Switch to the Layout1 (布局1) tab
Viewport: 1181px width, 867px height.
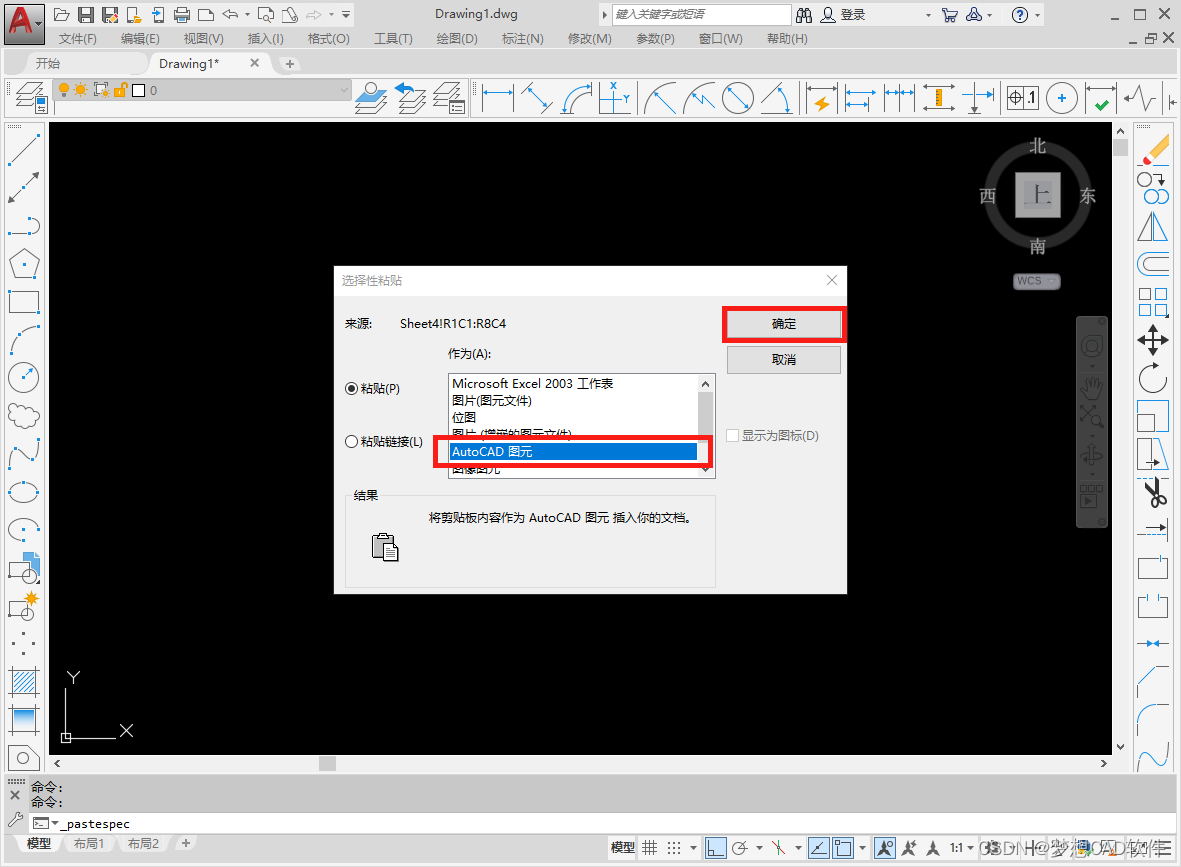pos(89,844)
